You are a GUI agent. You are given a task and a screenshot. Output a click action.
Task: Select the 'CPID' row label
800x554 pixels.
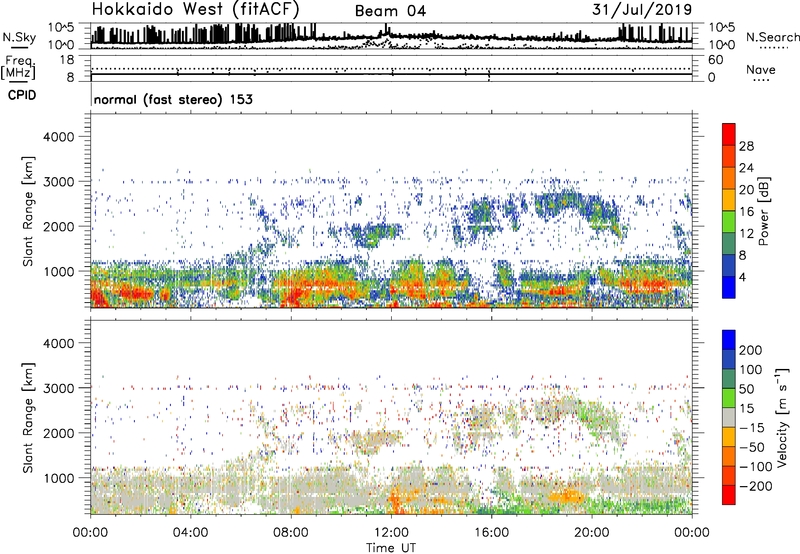tap(22, 95)
